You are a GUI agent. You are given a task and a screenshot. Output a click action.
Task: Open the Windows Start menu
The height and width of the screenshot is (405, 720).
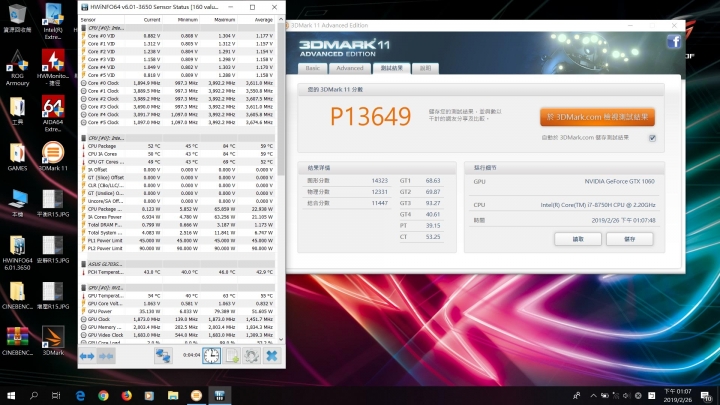point(11,395)
